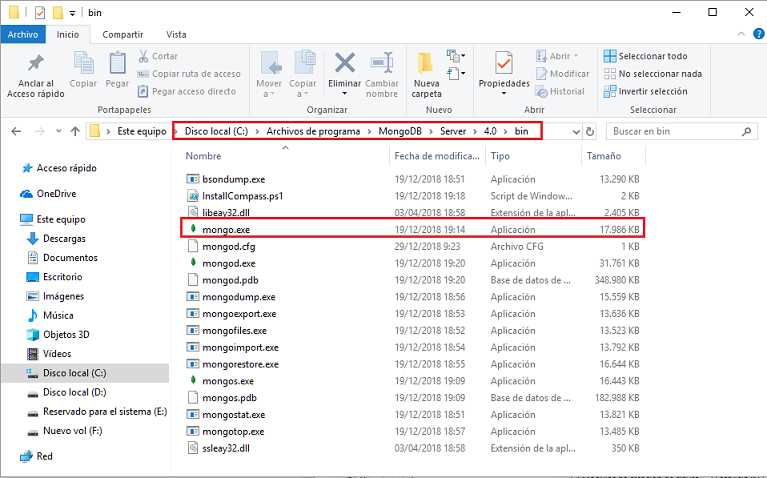Open recent locations dropdown arrow

(59, 131)
